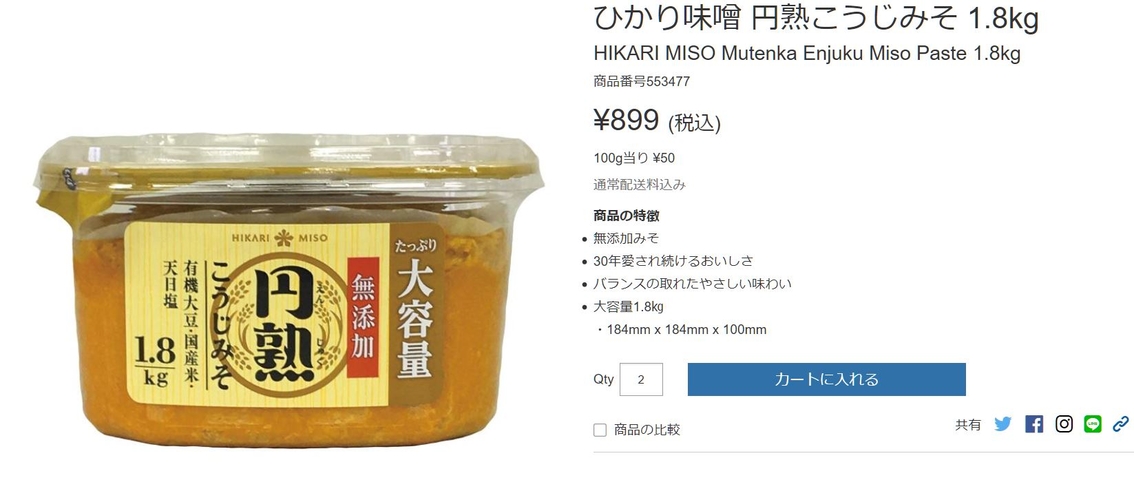The width and height of the screenshot is (1134, 480).
Task: Share the product via LINE
Action: [1093, 424]
